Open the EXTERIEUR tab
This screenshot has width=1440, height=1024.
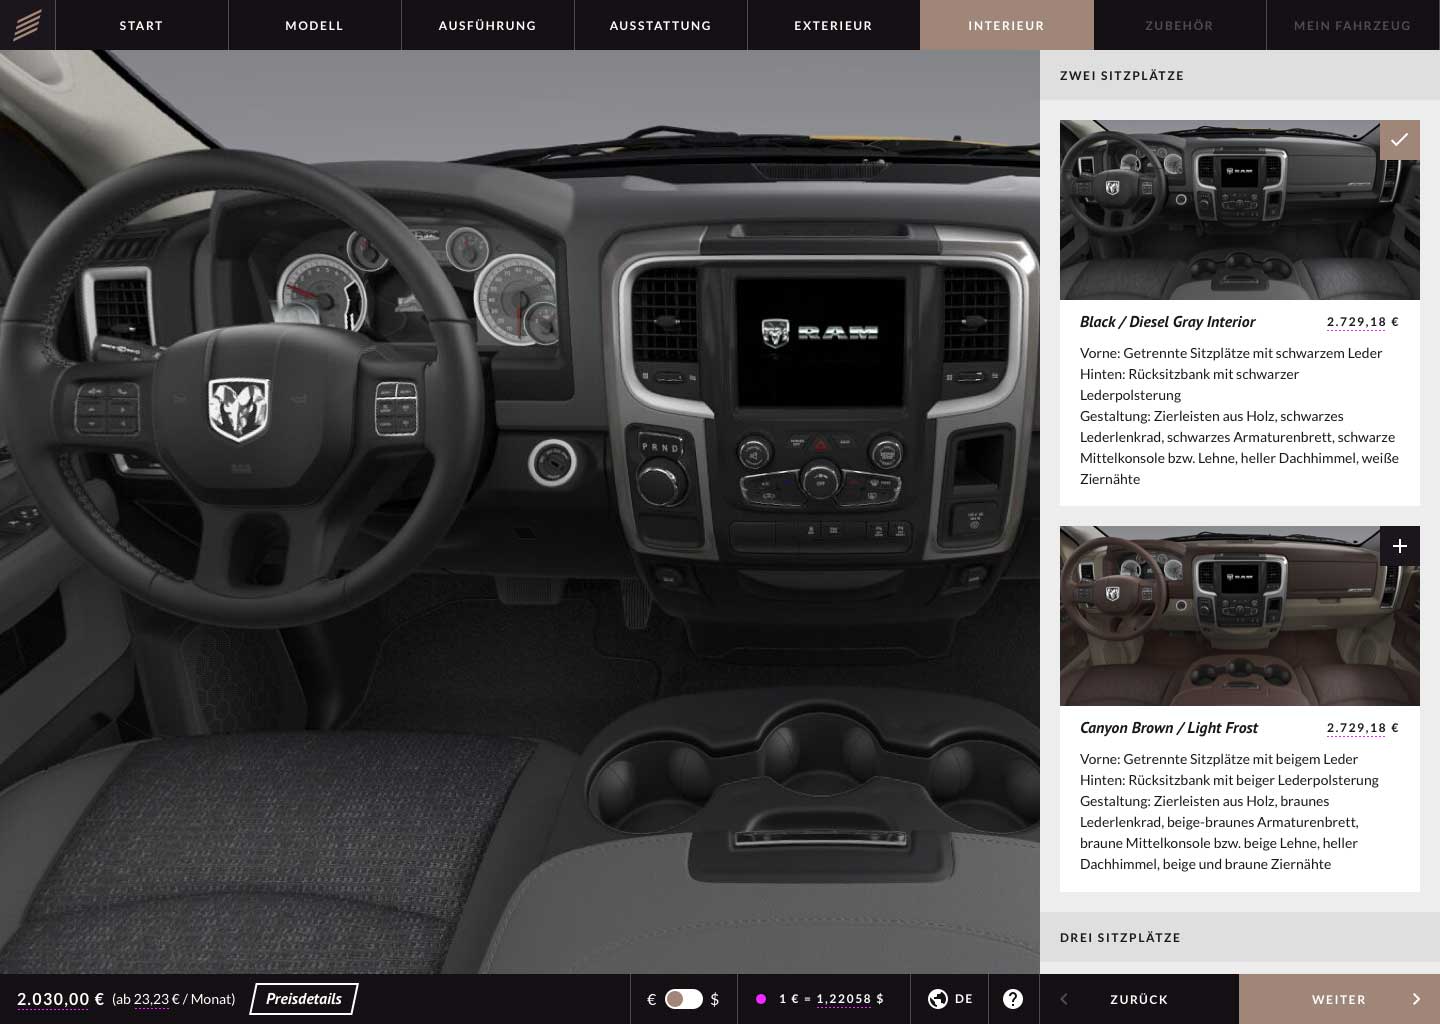click(833, 25)
